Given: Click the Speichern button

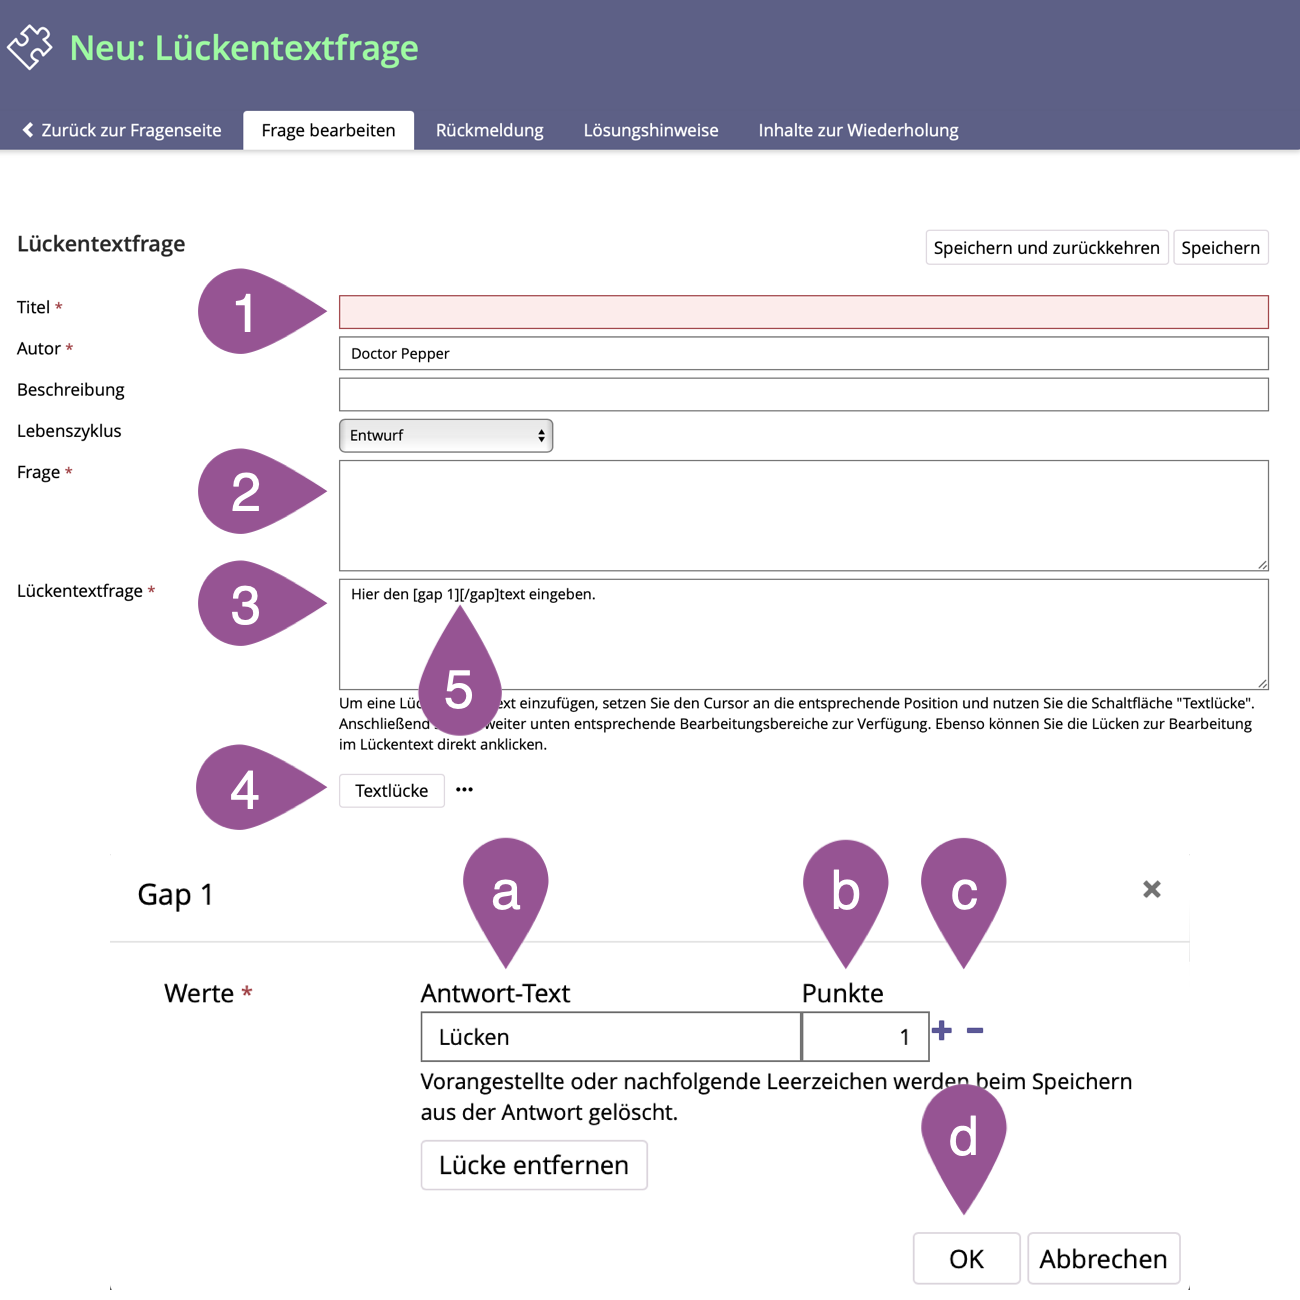Looking at the screenshot, I should click(1220, 248).
